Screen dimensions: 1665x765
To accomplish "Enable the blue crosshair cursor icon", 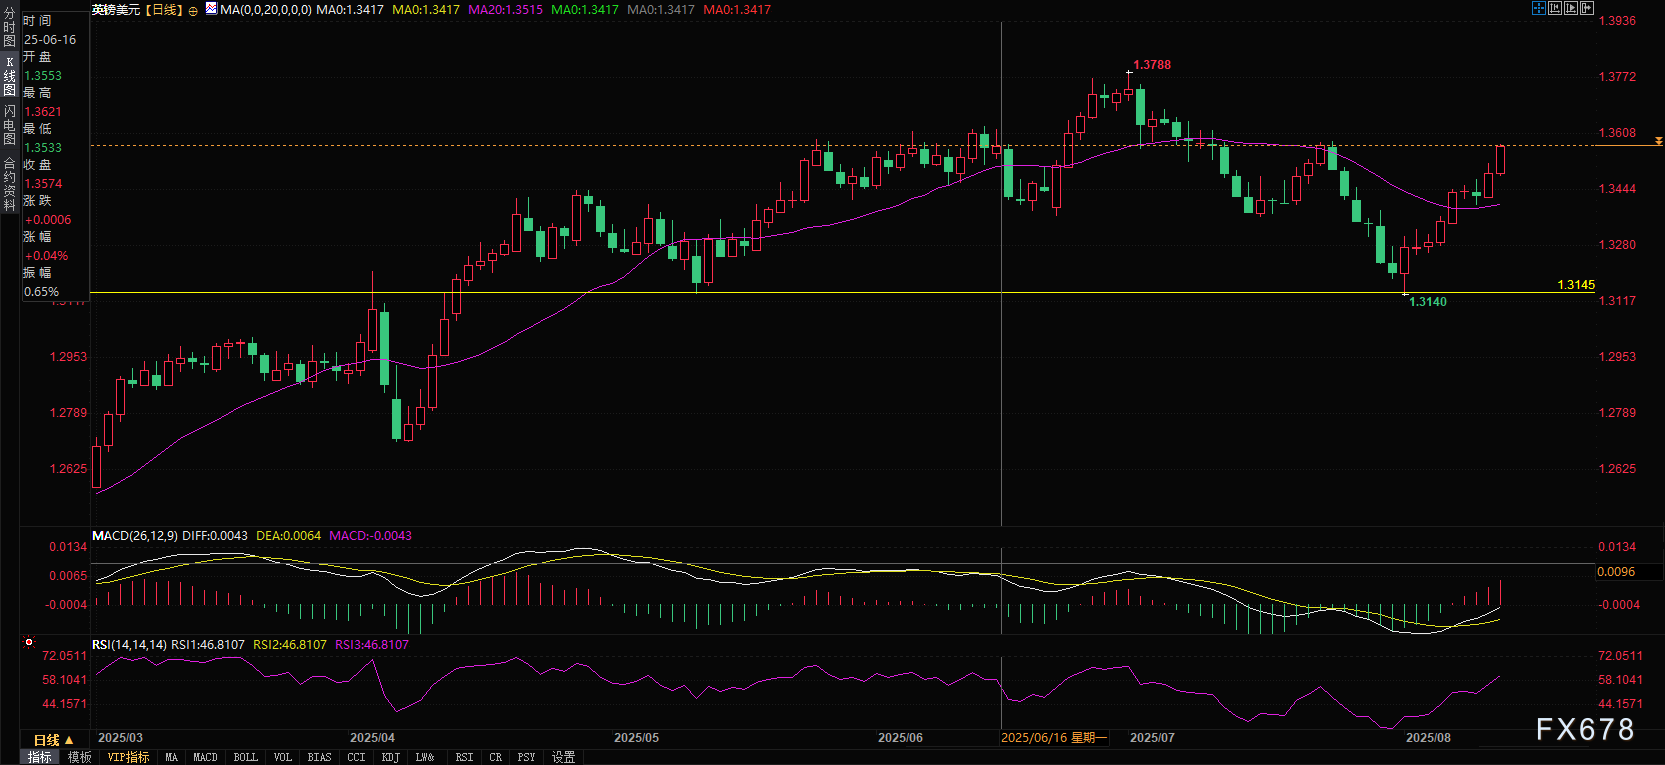I will pyautogui.click(x=1539, y=8).
